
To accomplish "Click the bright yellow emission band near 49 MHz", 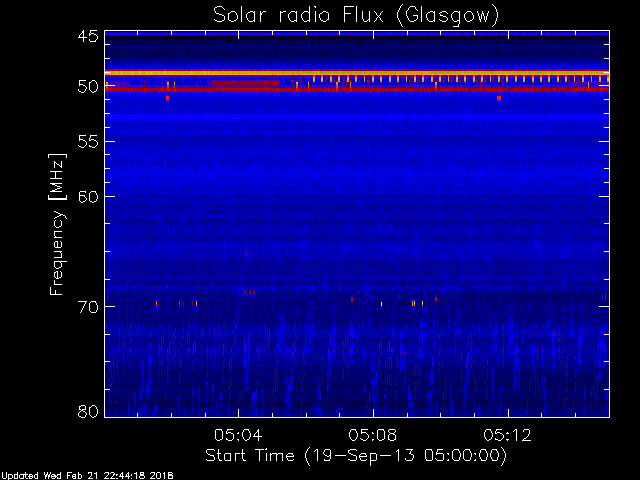I will point(357,73).
